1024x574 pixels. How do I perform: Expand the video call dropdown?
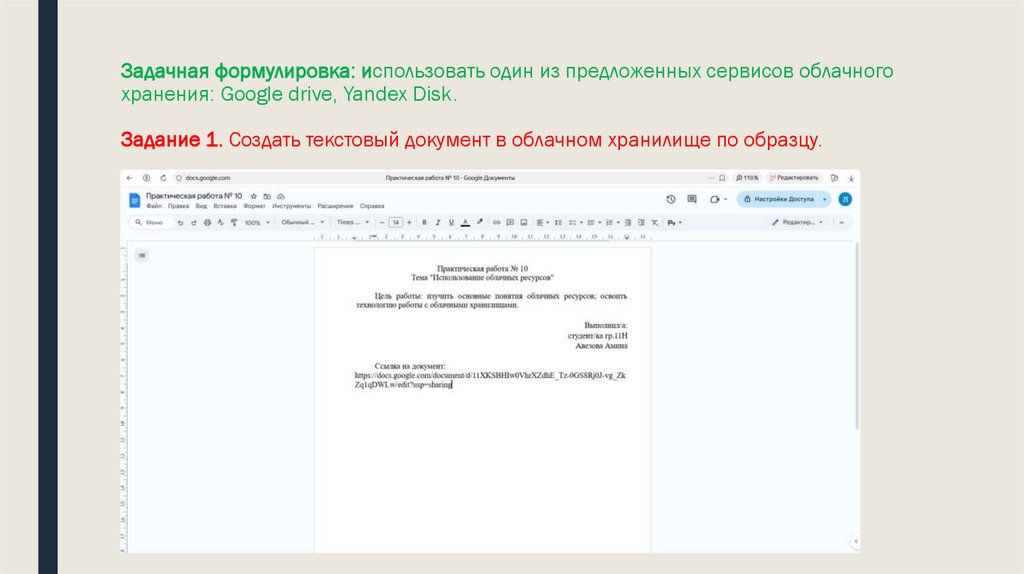pos(726,199)
